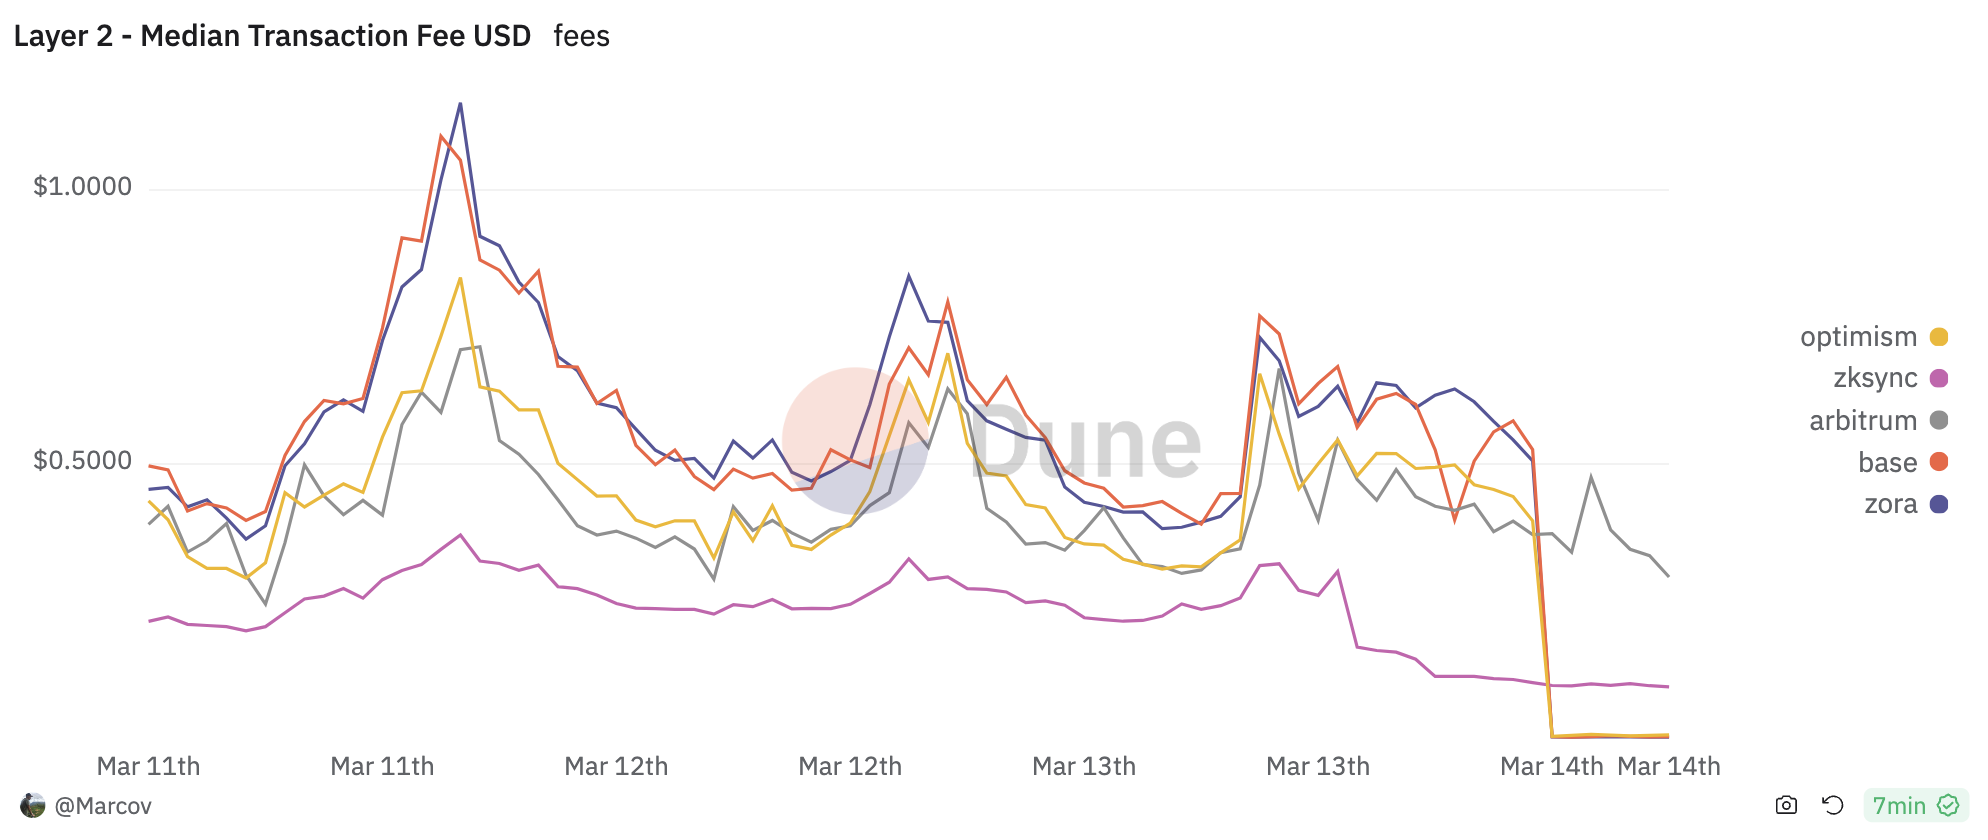This screenshot has height=840, width=1988.
Task: Click the yellow optimism legend dot
Action: 1939,337
